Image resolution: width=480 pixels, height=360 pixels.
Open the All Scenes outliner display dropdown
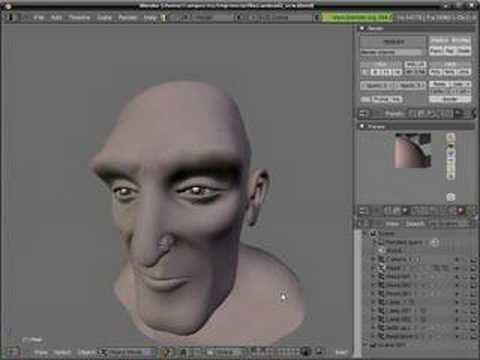pyautogui.click(x=450, y=224)
